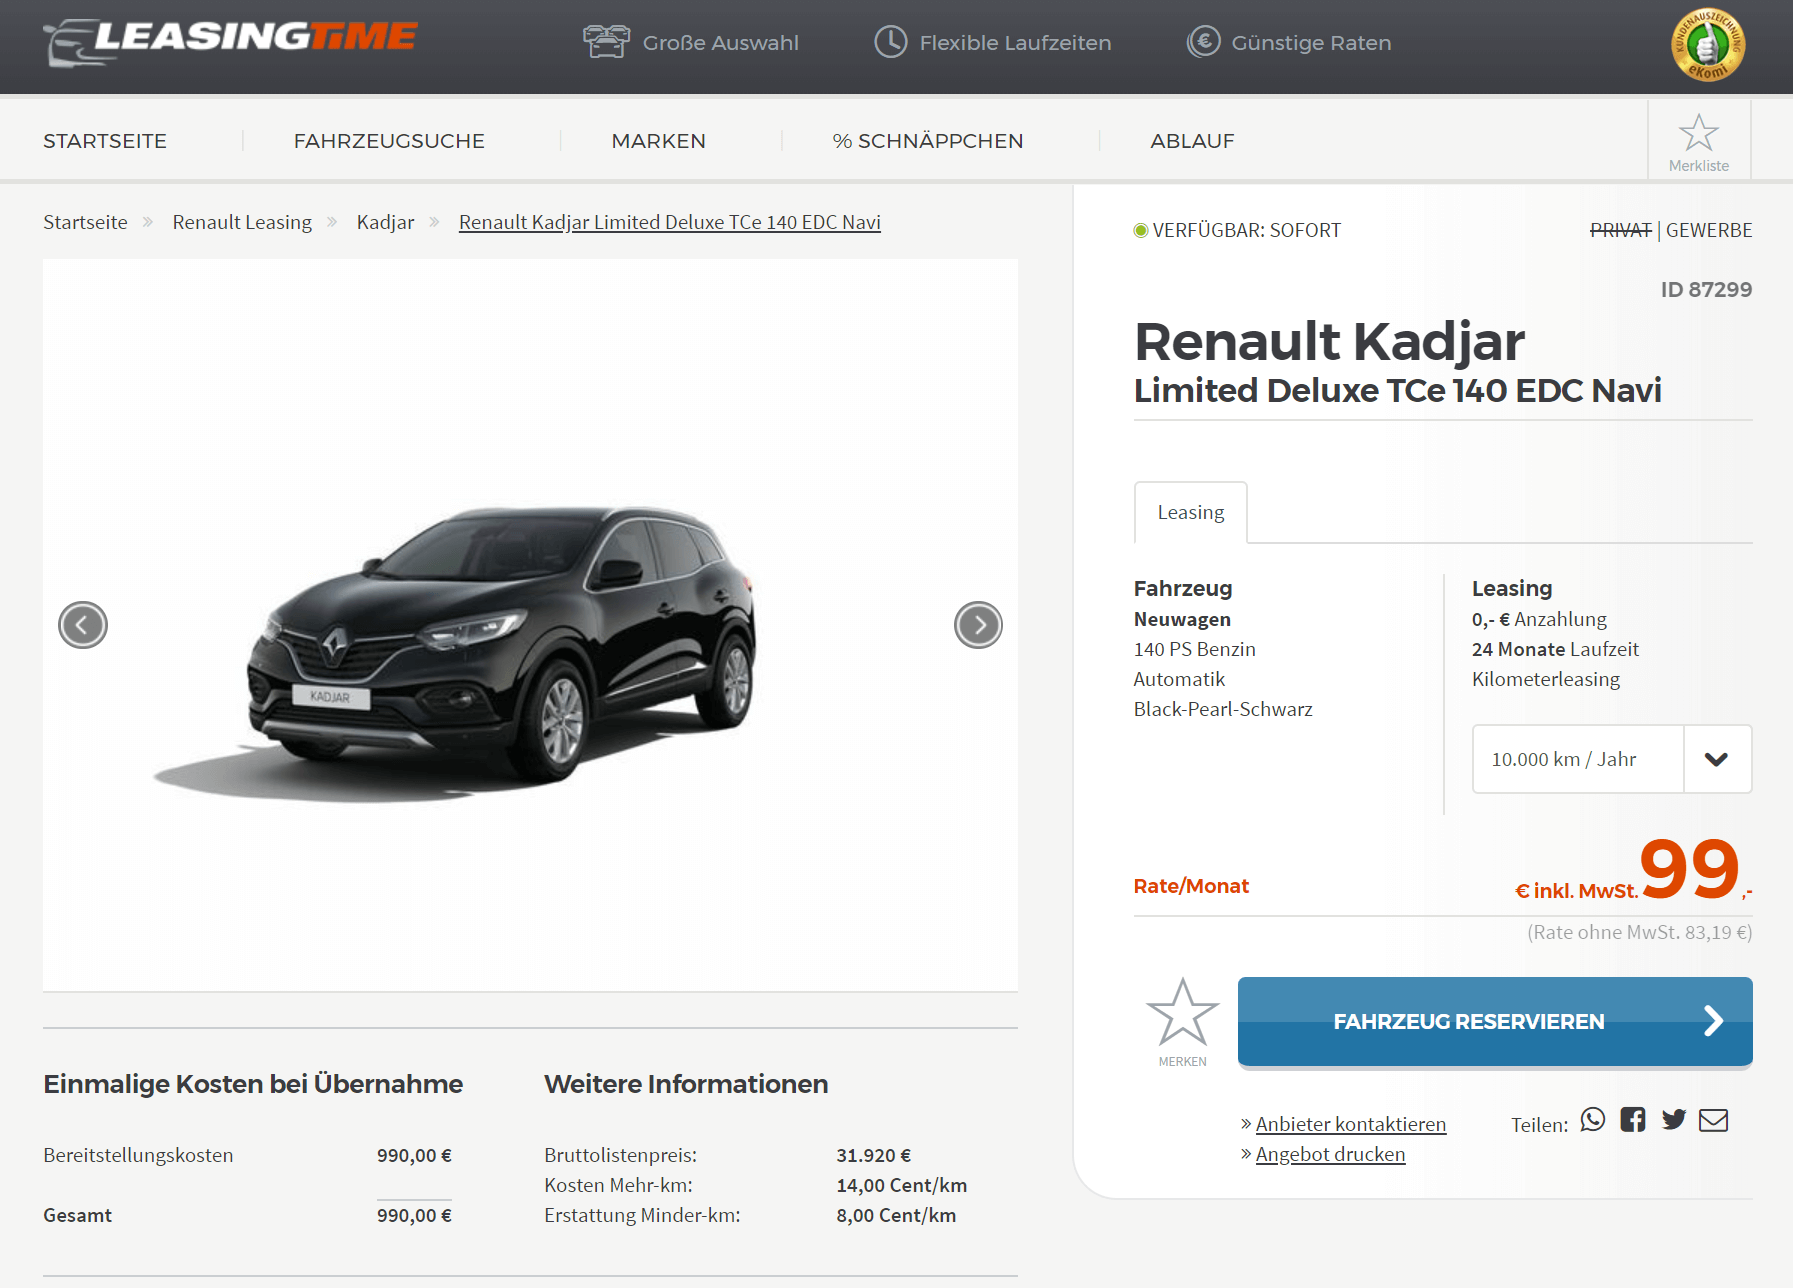The image size is (1793, 1288).
Task: Click Kadjar breadcrumb link
Action: pyautogui.click(x=385, y=222)
